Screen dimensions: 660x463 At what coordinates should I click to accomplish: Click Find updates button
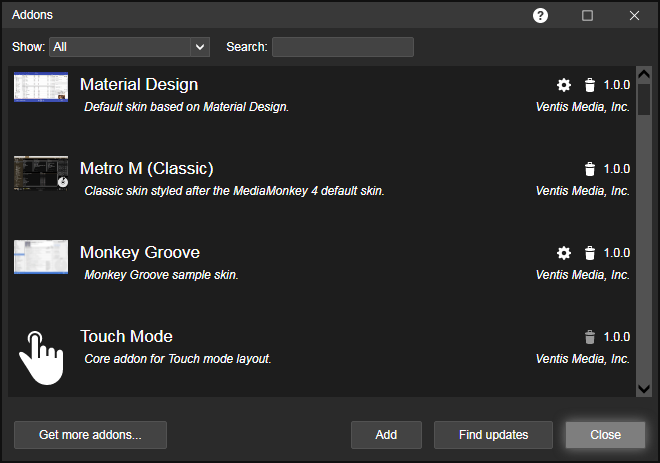point(493,435)
